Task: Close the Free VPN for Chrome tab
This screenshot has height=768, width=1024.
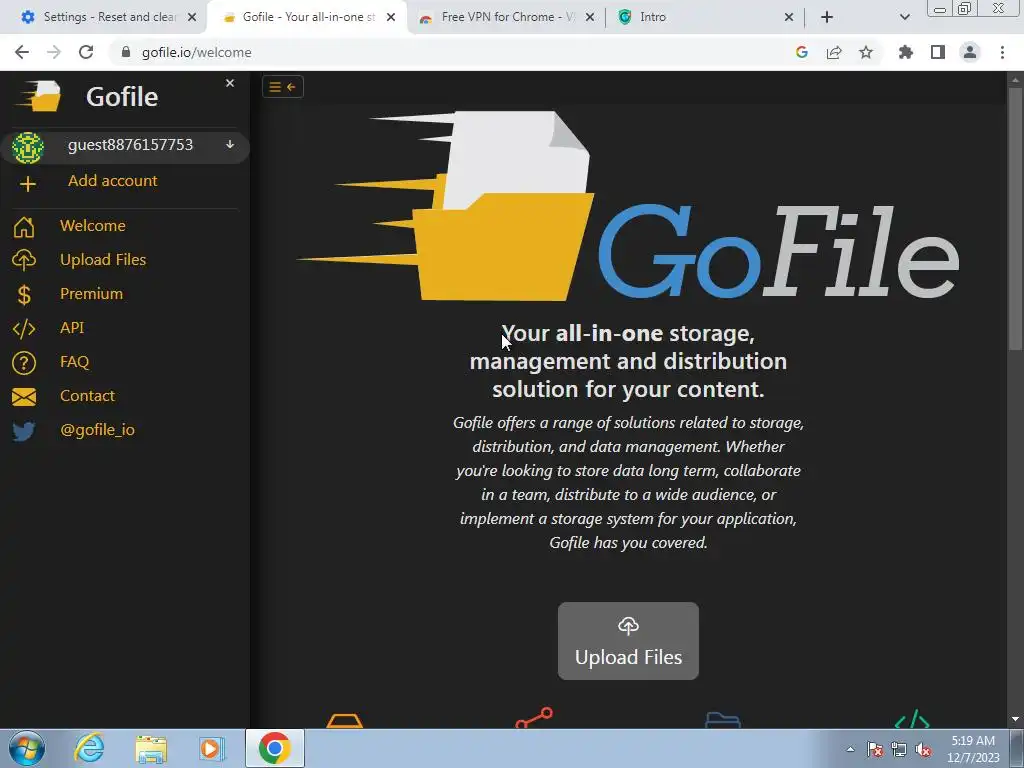Action: pyautogui.click(x=590, y=17)
